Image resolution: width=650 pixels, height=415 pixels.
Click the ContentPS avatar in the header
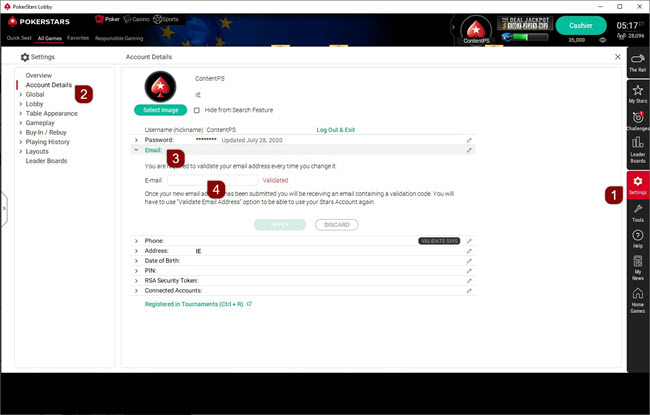coord(476,30)
